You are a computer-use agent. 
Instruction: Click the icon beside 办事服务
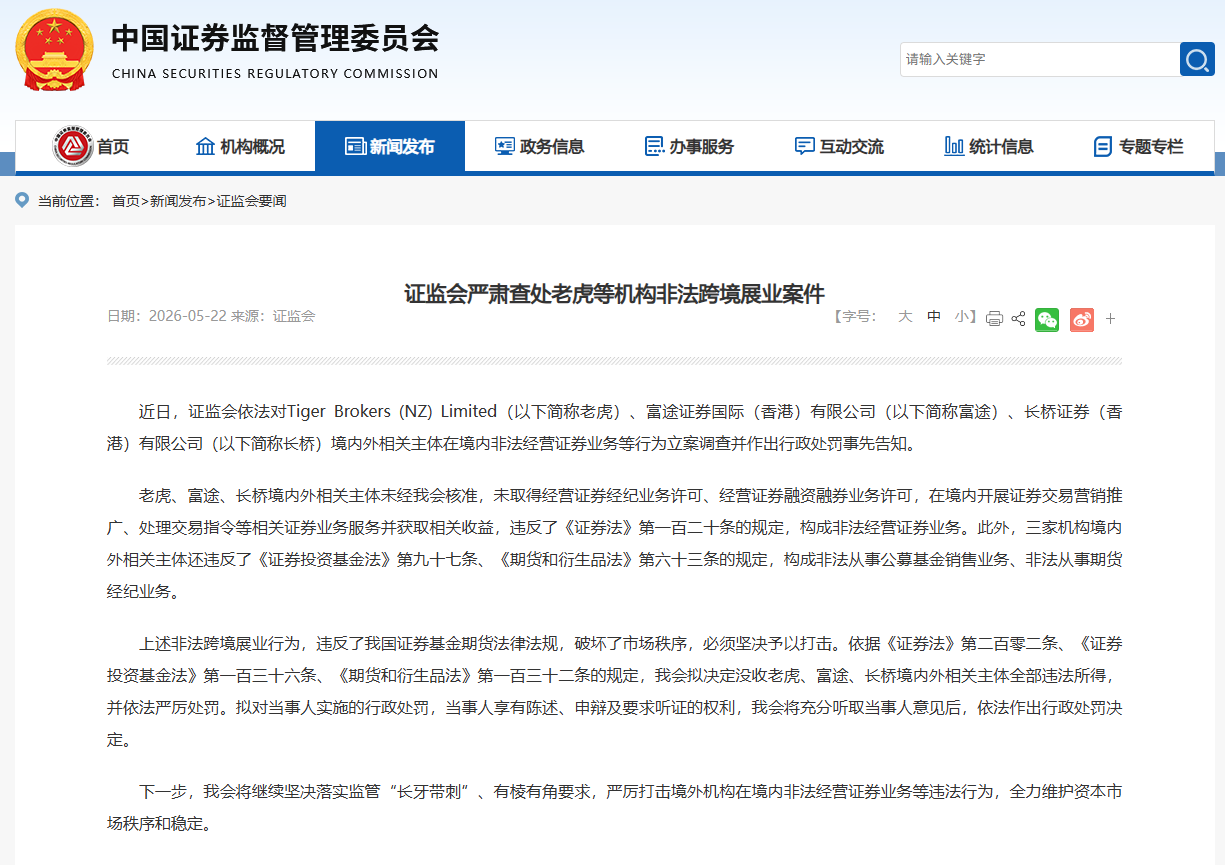[654, 146]
